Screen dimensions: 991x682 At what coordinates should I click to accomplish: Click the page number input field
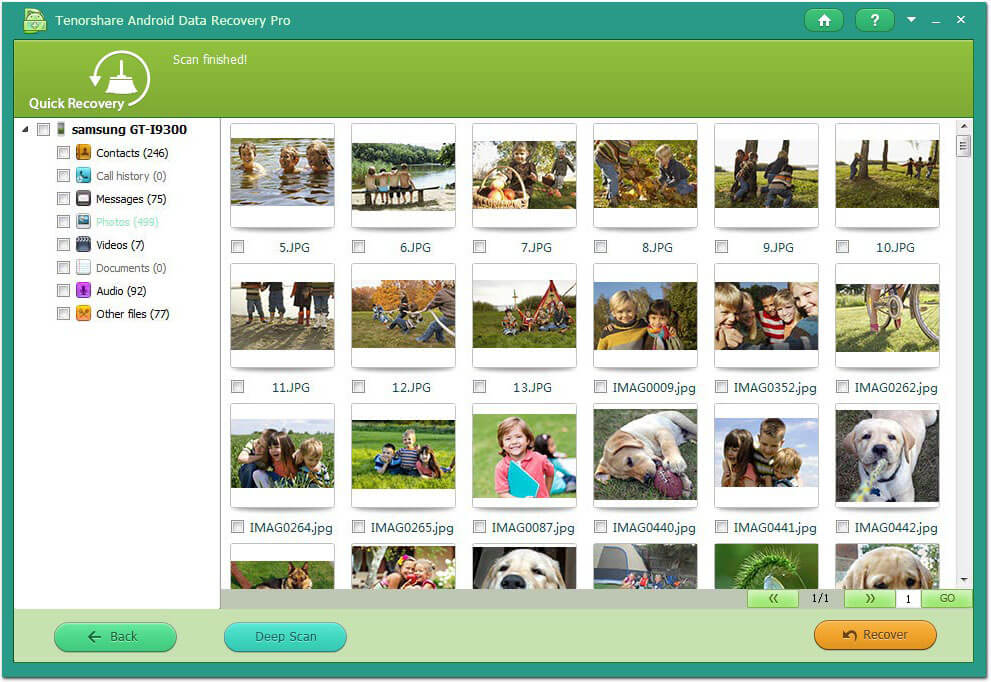[908, 599]
